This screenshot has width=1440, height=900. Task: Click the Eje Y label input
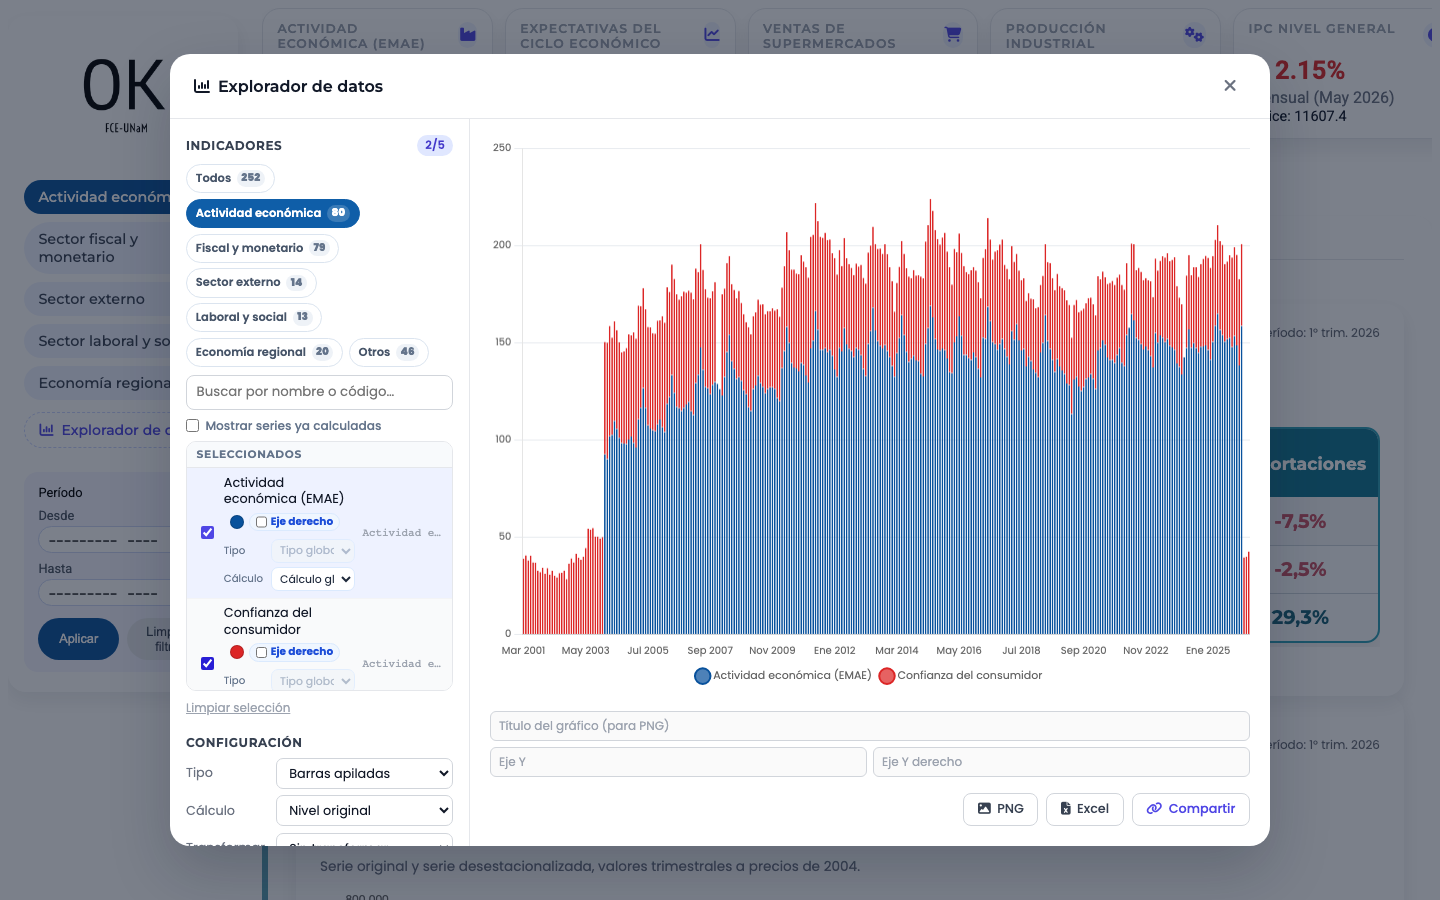678,762
